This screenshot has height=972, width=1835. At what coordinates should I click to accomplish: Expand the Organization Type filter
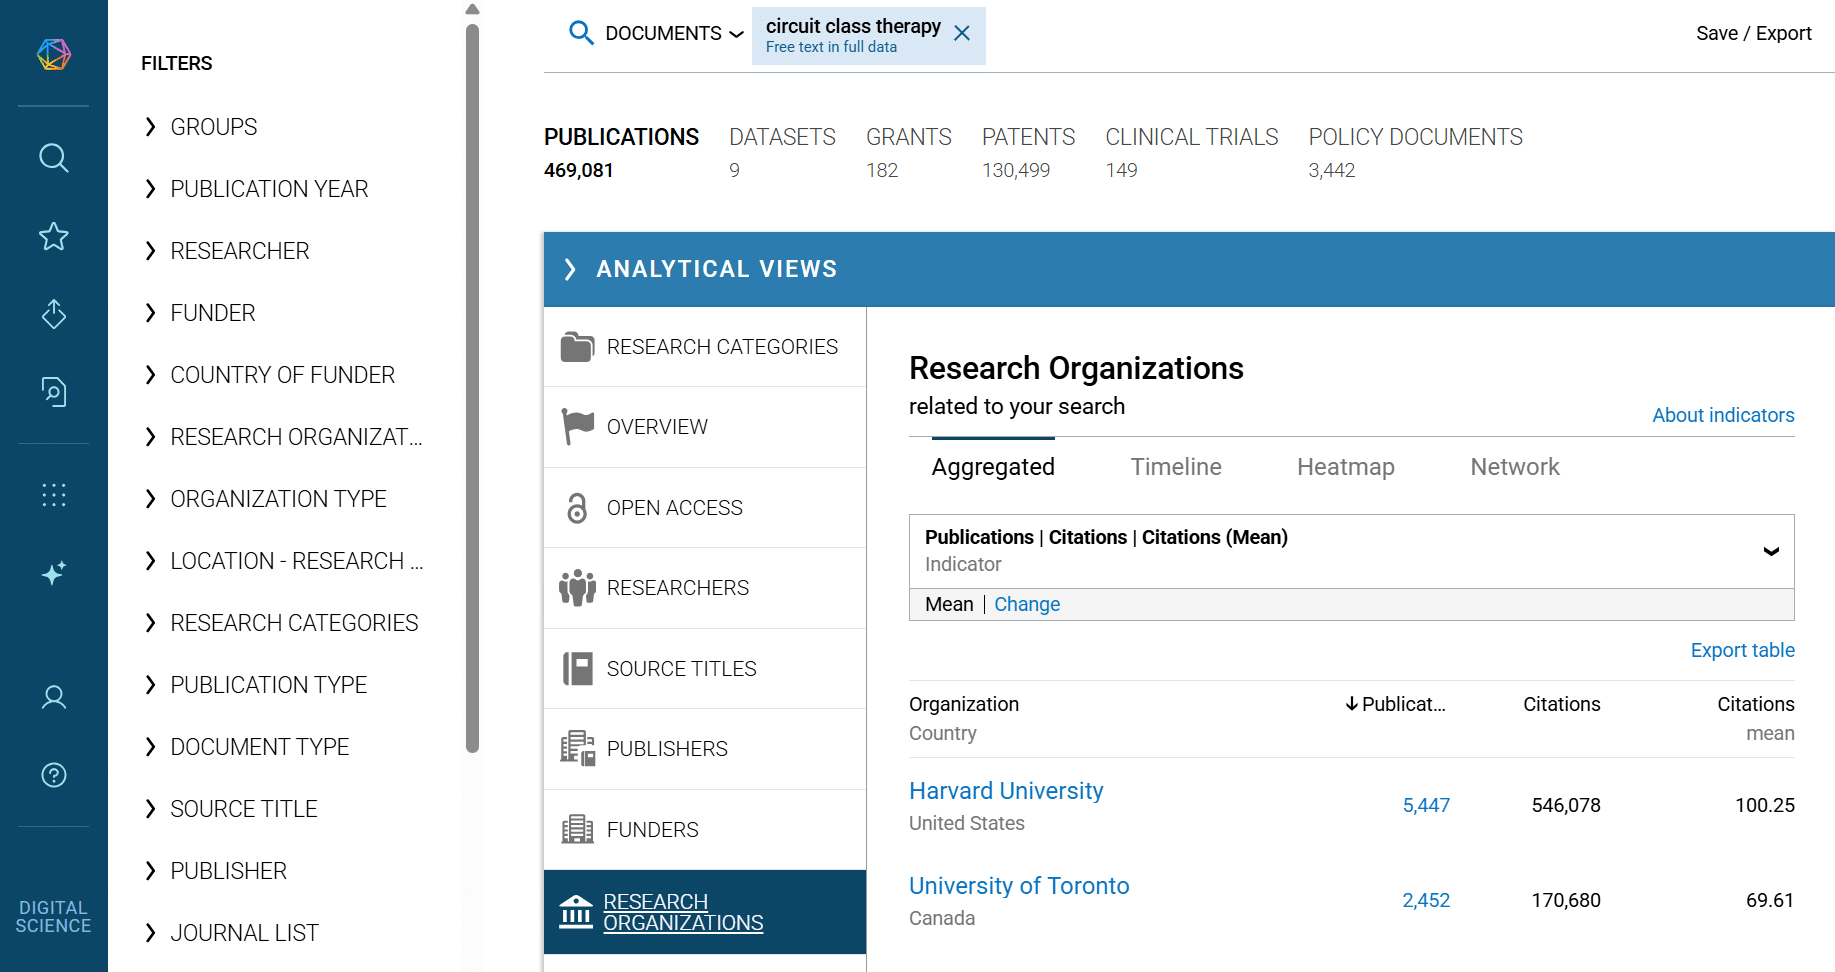[x=277, y=499]
